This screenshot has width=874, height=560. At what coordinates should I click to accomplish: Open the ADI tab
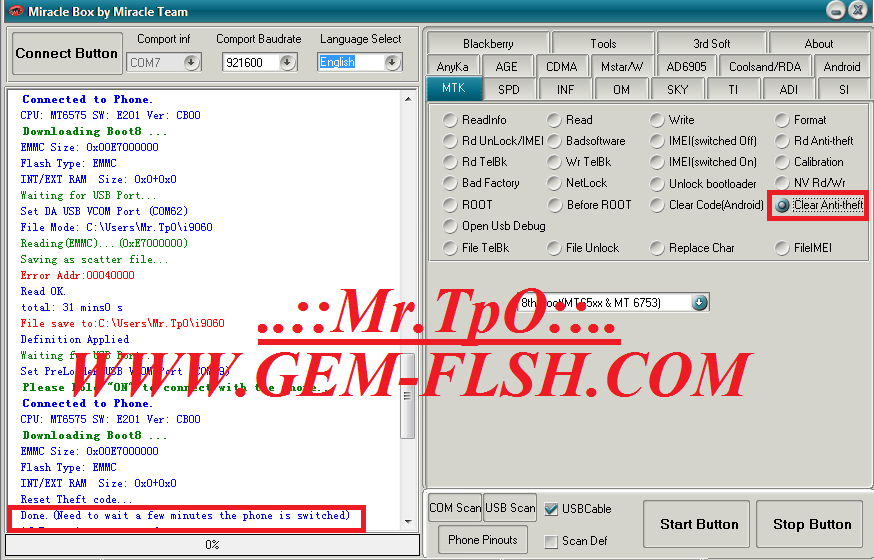789,89
